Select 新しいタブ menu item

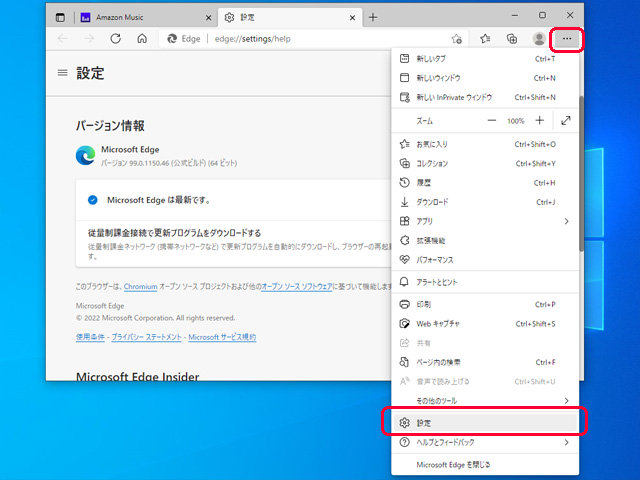[x=485, y=59]
